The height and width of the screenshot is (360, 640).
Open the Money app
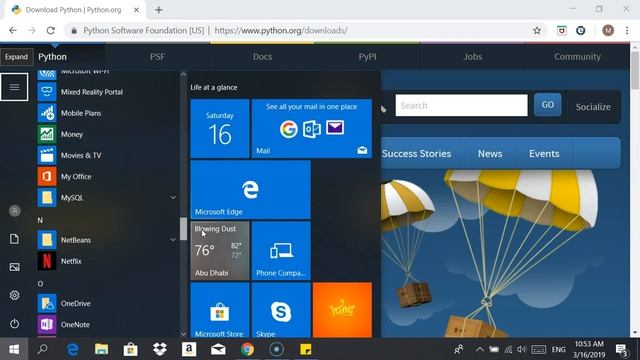pyautogui.click(x=72, y=134)
